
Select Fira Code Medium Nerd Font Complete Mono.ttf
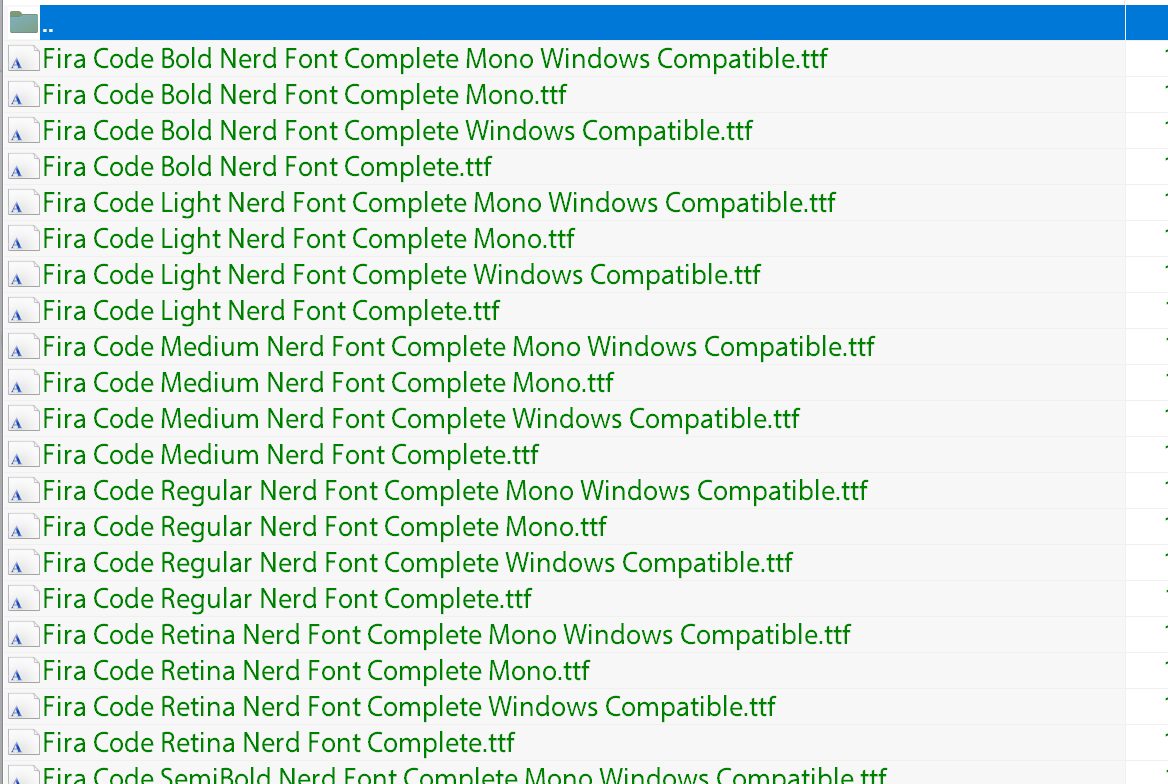(328, 383)
